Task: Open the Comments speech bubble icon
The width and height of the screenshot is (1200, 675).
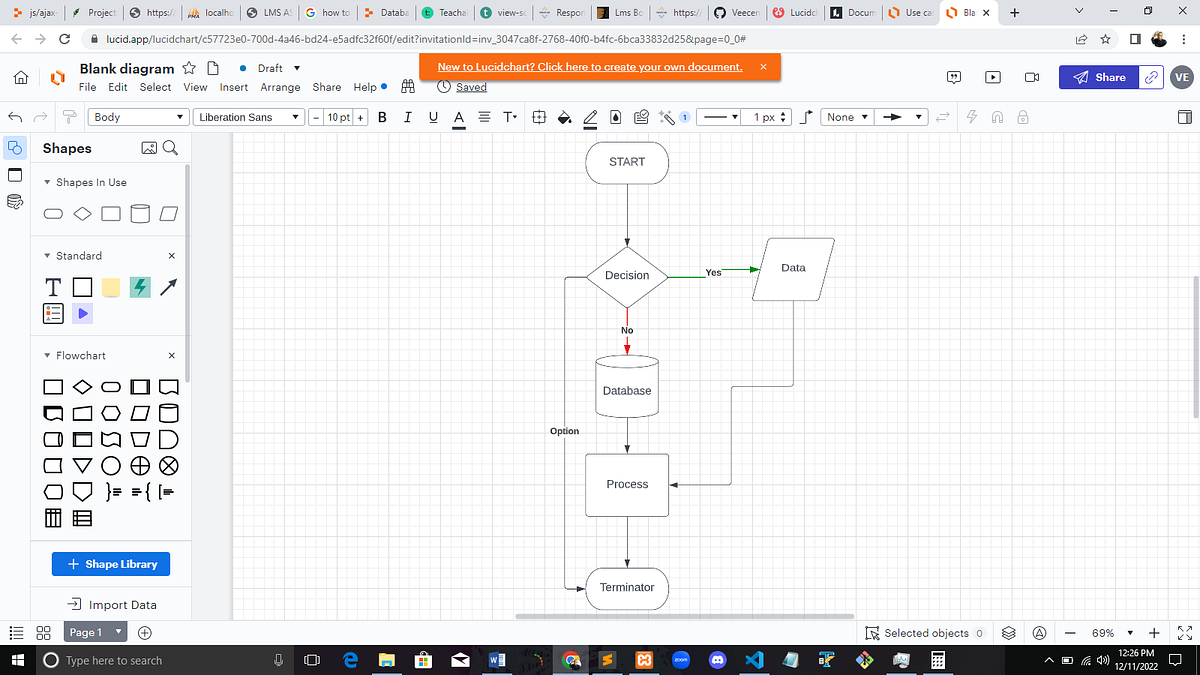Action: 953,77
